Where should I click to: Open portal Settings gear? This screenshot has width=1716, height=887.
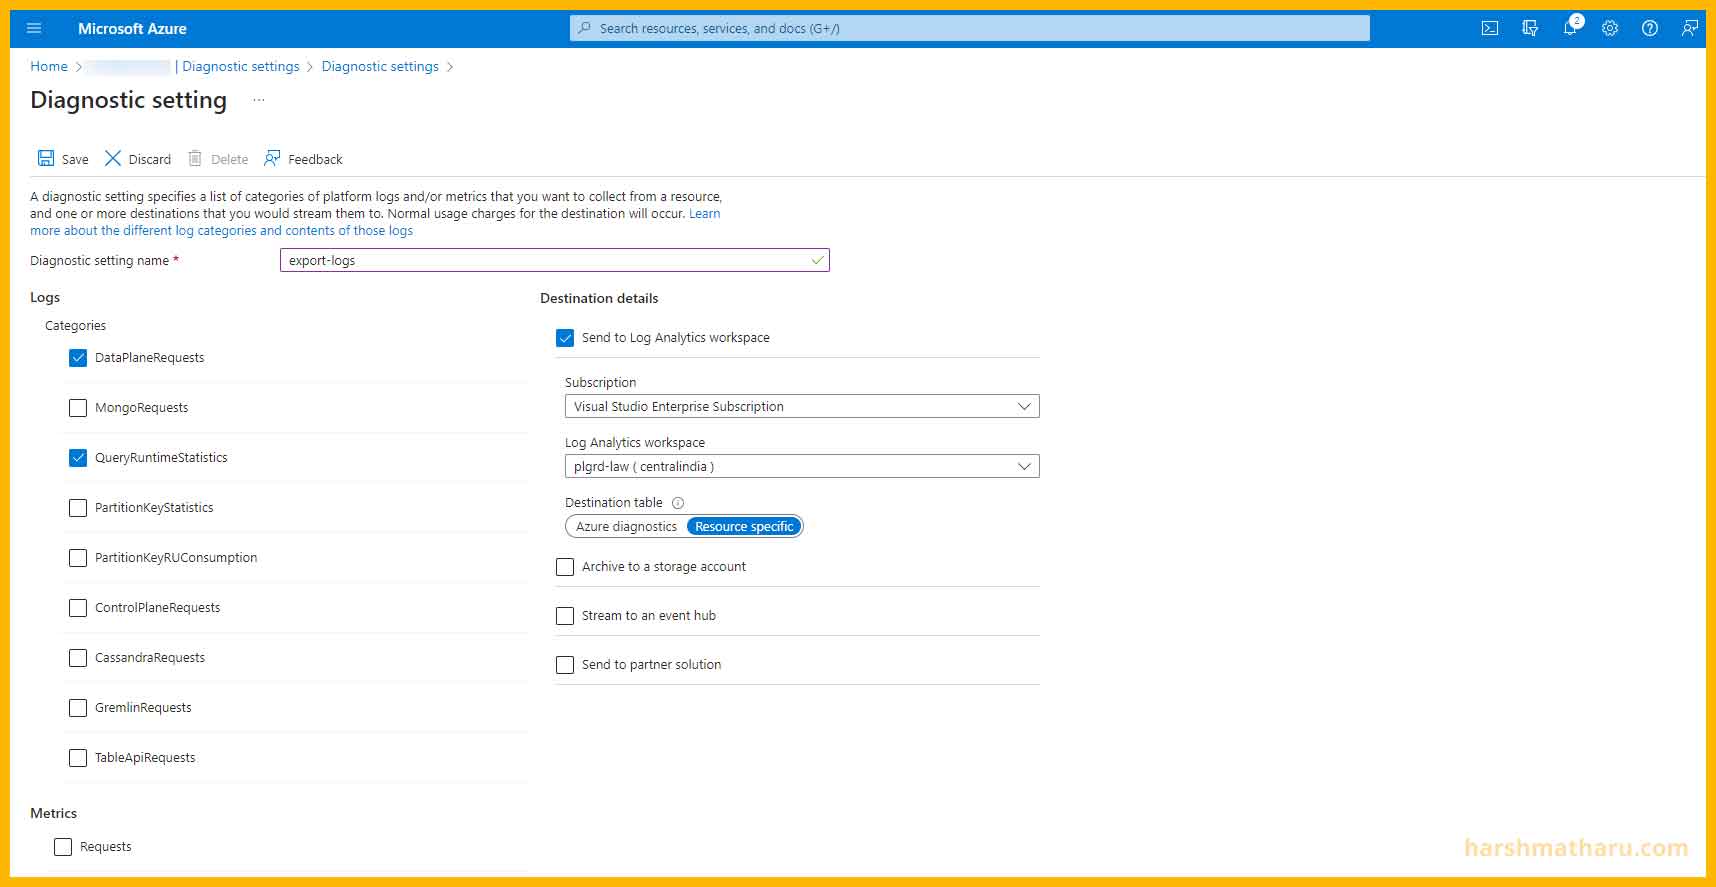tap(1610, 29)
